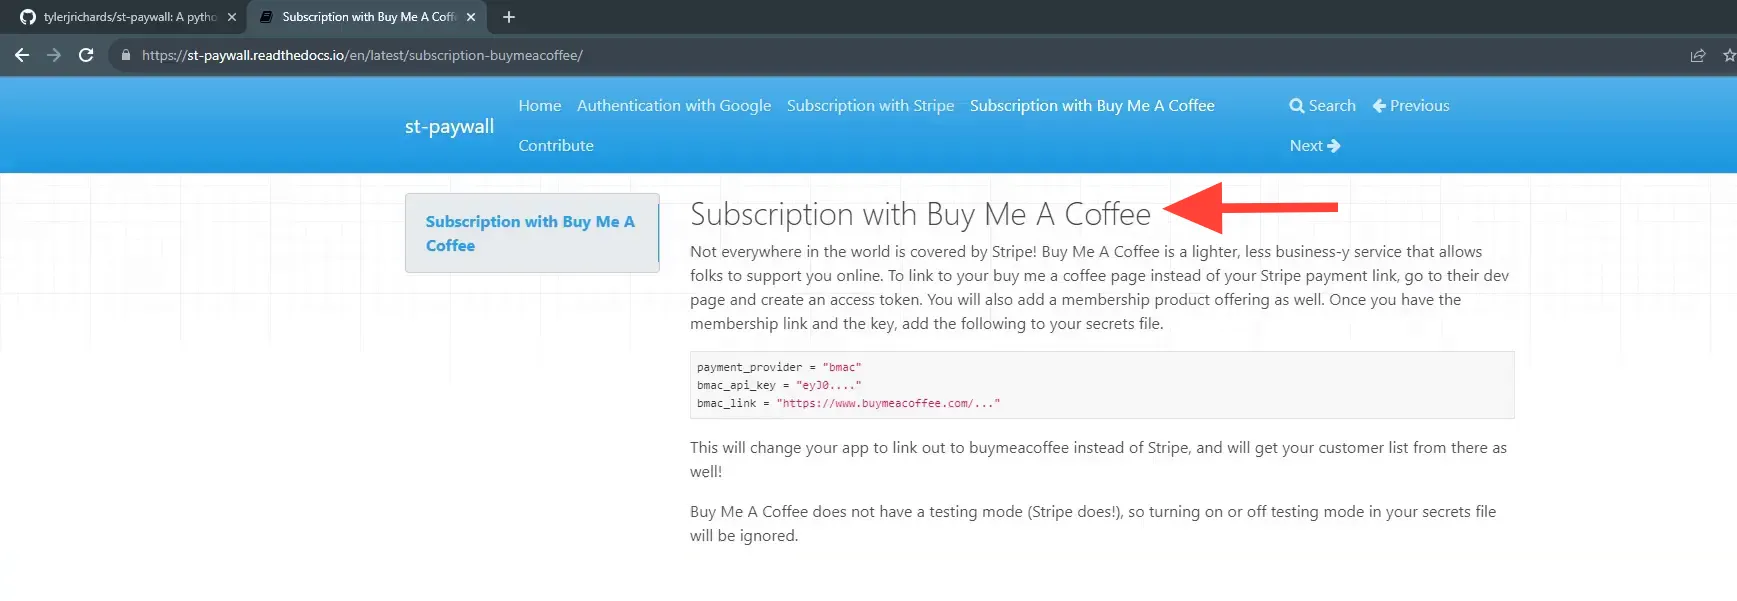Select Subscription with Buy Me A Coffee navbar item
Screen dimensions: 1737x601
pos(1092,106)
